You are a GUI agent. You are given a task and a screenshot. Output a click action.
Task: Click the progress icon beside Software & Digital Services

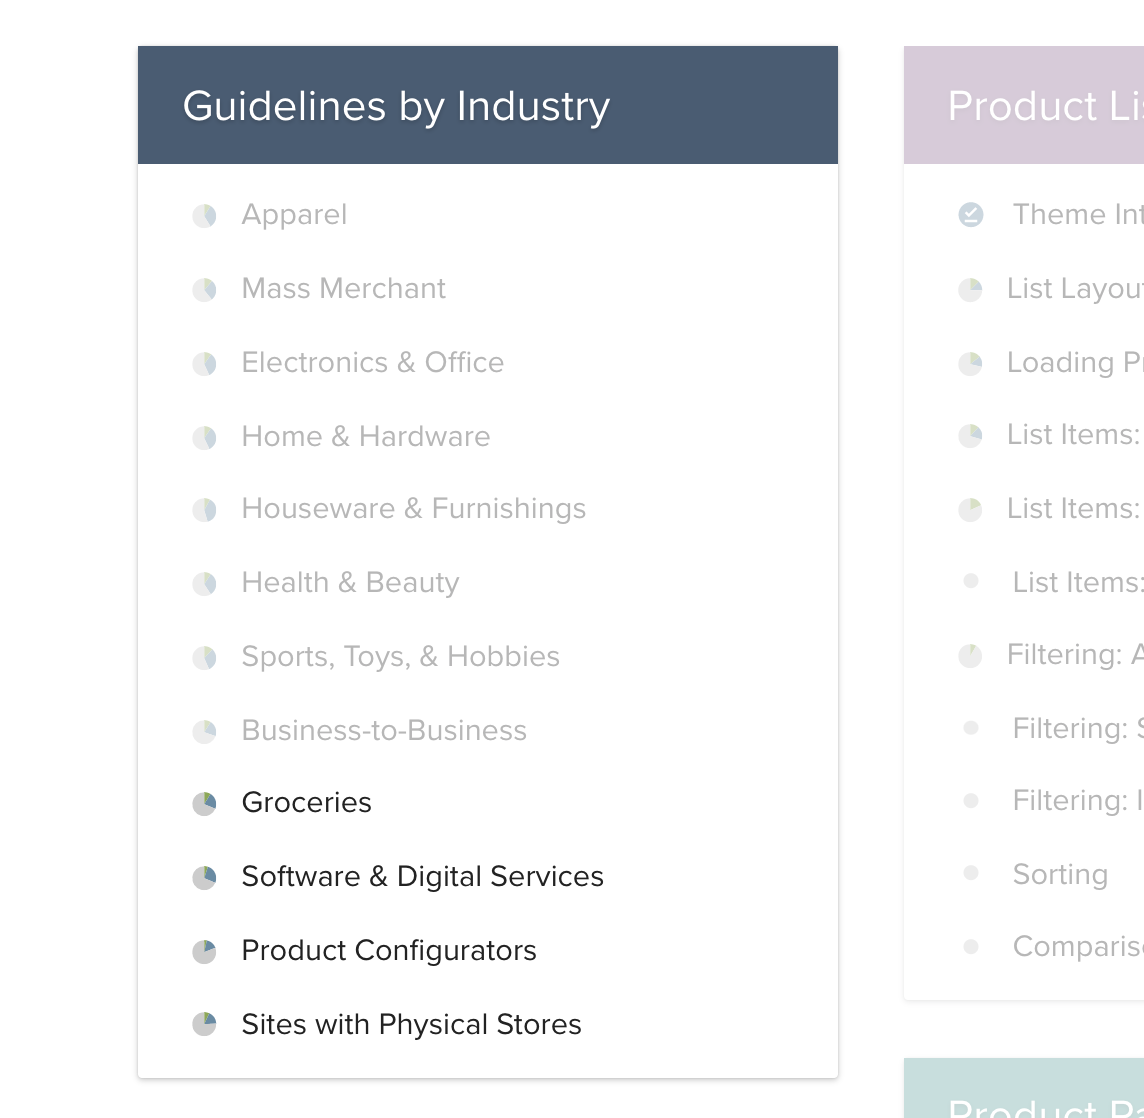tap(205, 878)
